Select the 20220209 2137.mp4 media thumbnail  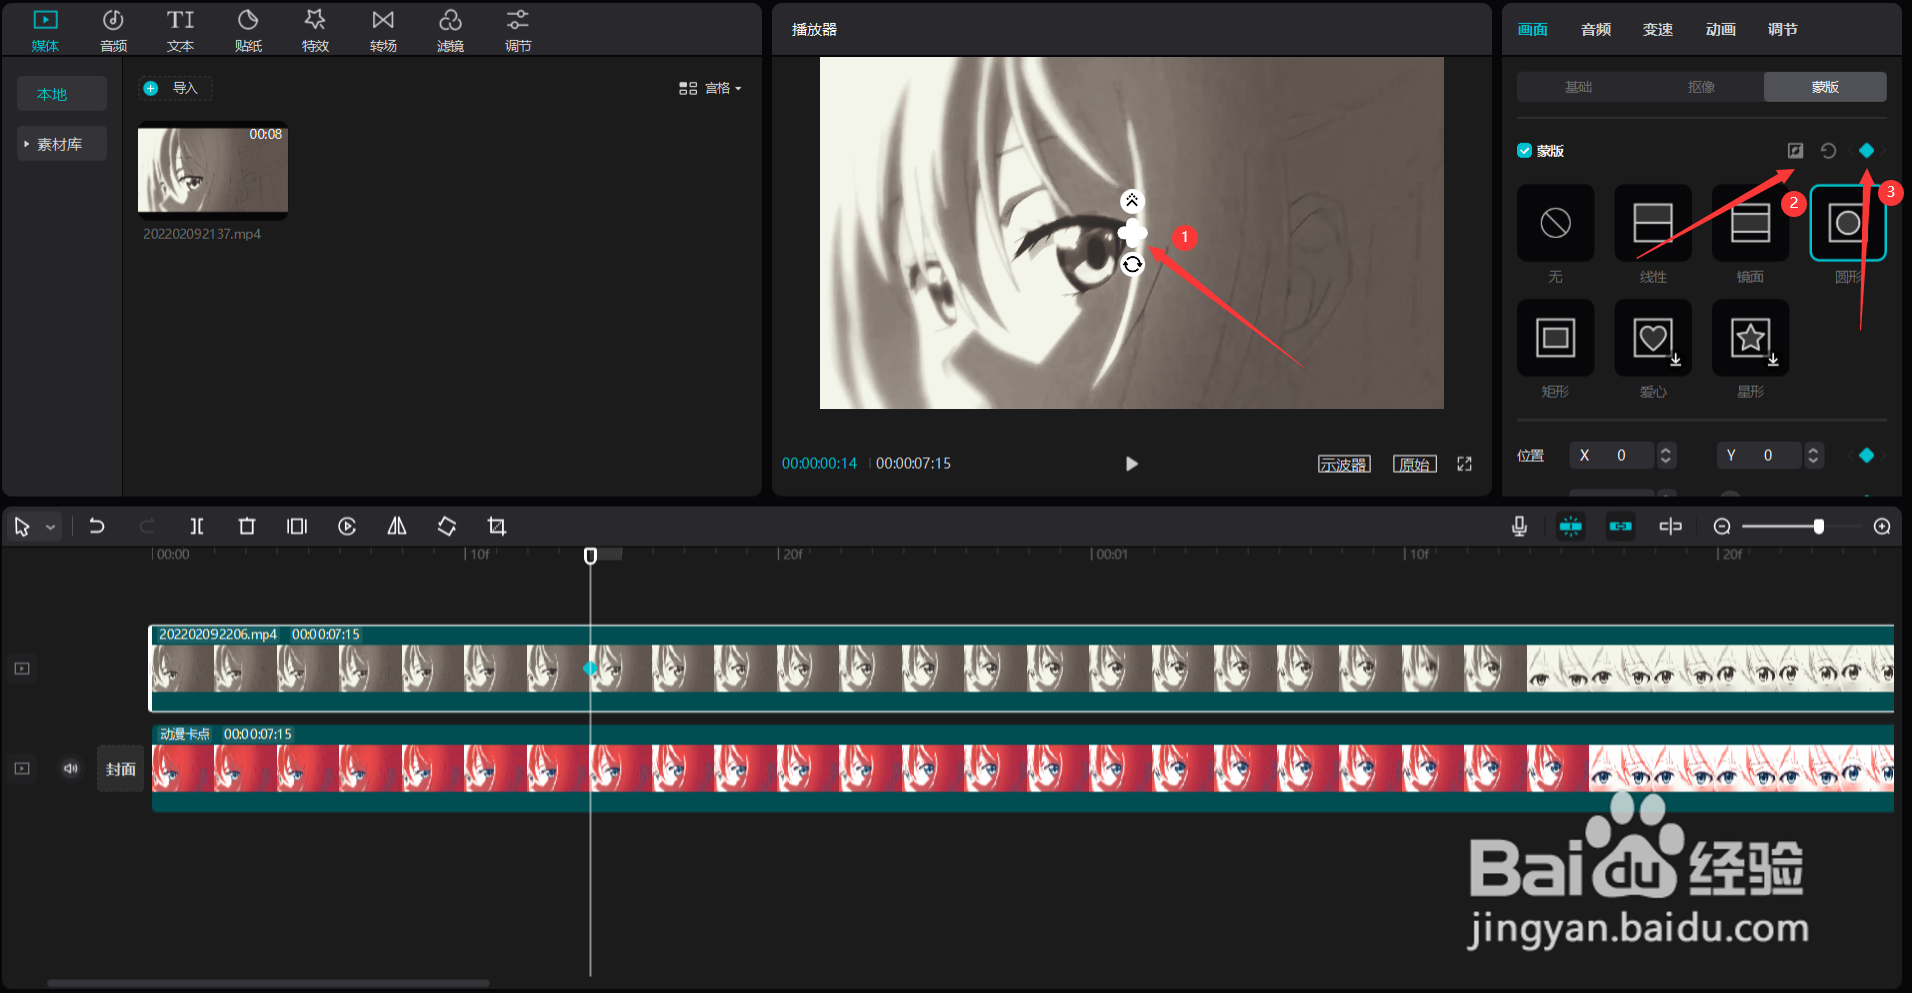[213, 170]
